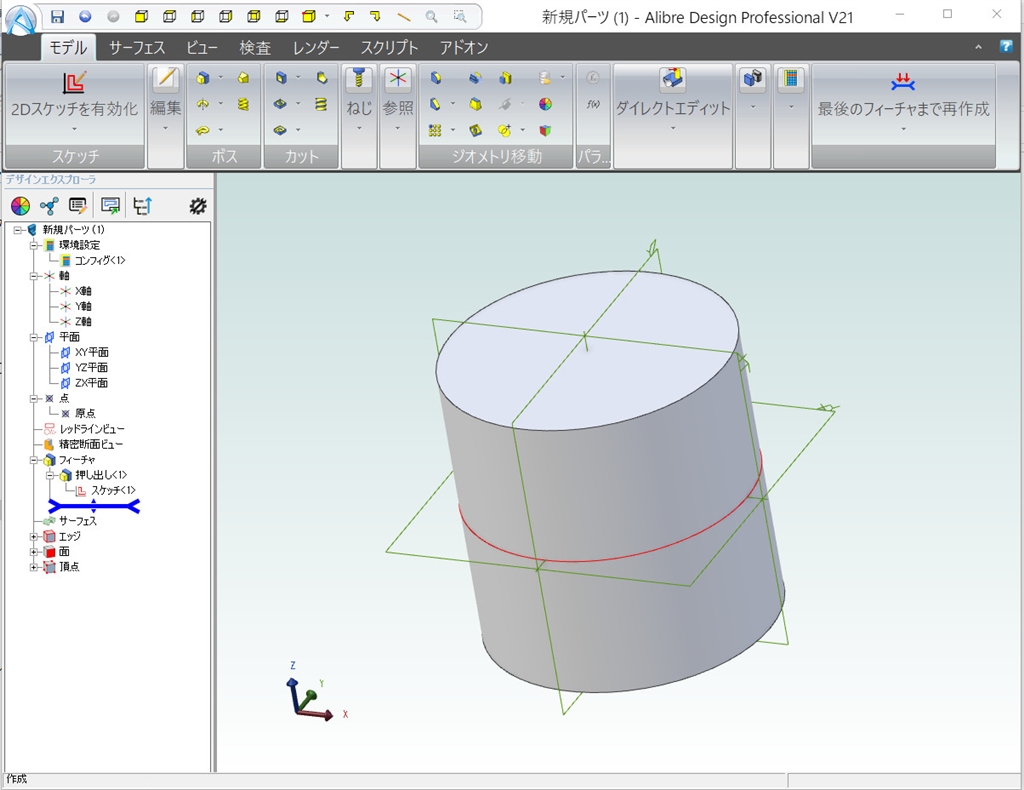
Task: Open the 検査 ribbon tab
Action: [255, 47]
